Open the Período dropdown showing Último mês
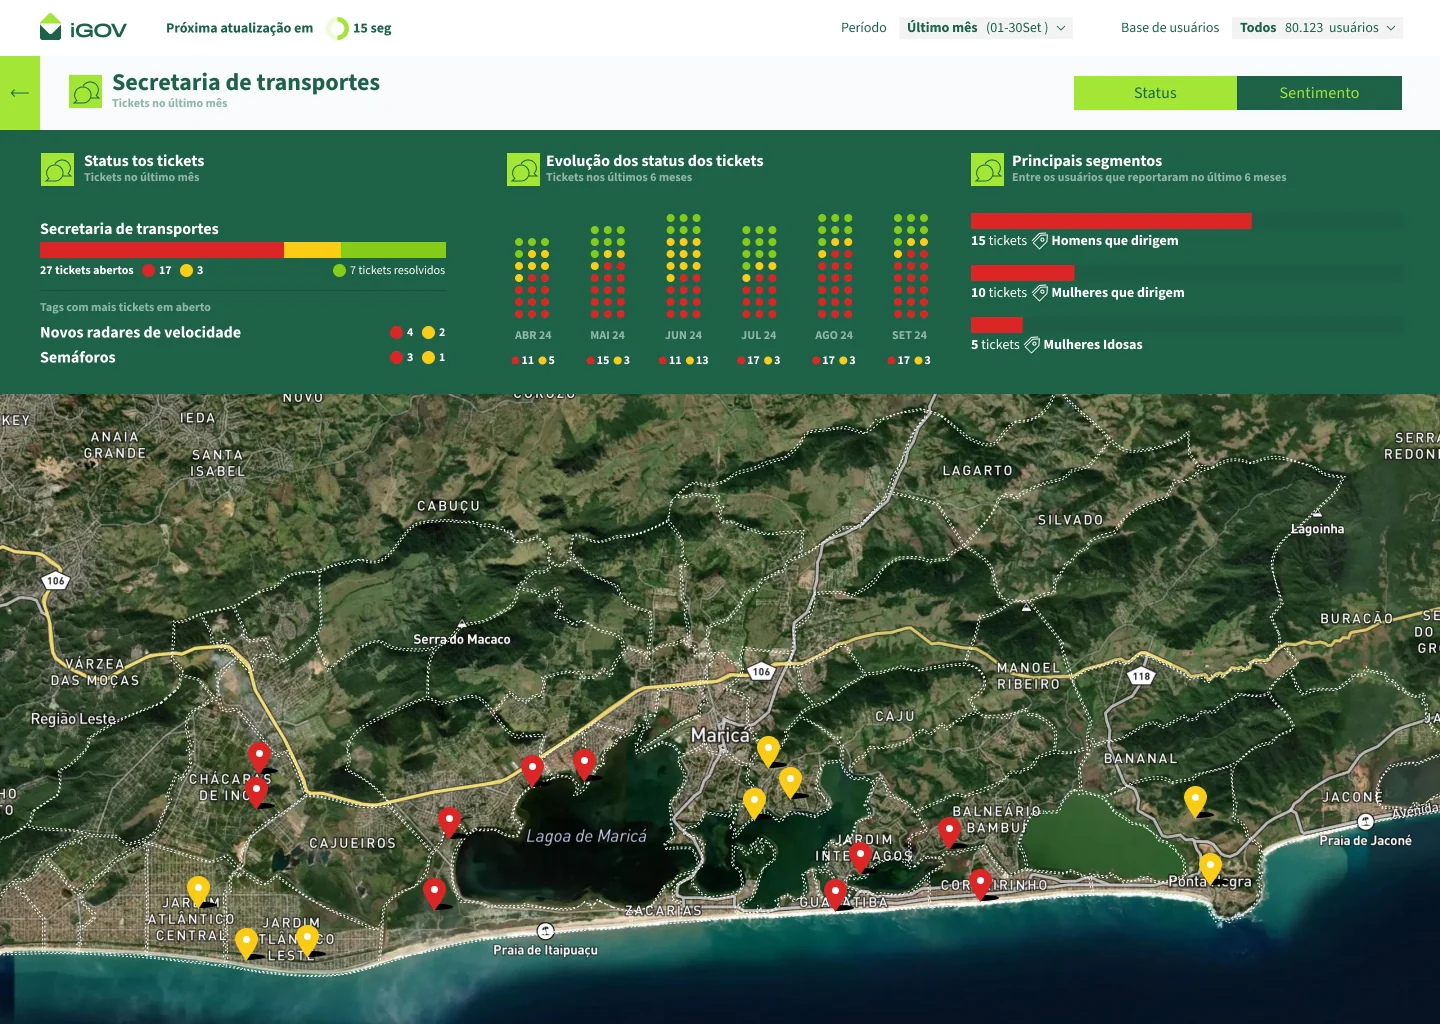Viewport: 1440px width, 1024px height. 986,28
